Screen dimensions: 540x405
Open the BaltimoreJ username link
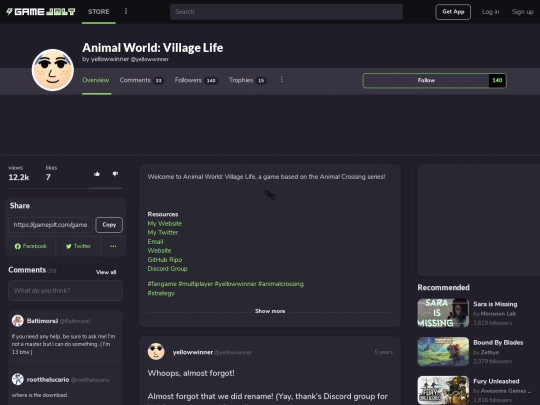[x=42, y=321]
